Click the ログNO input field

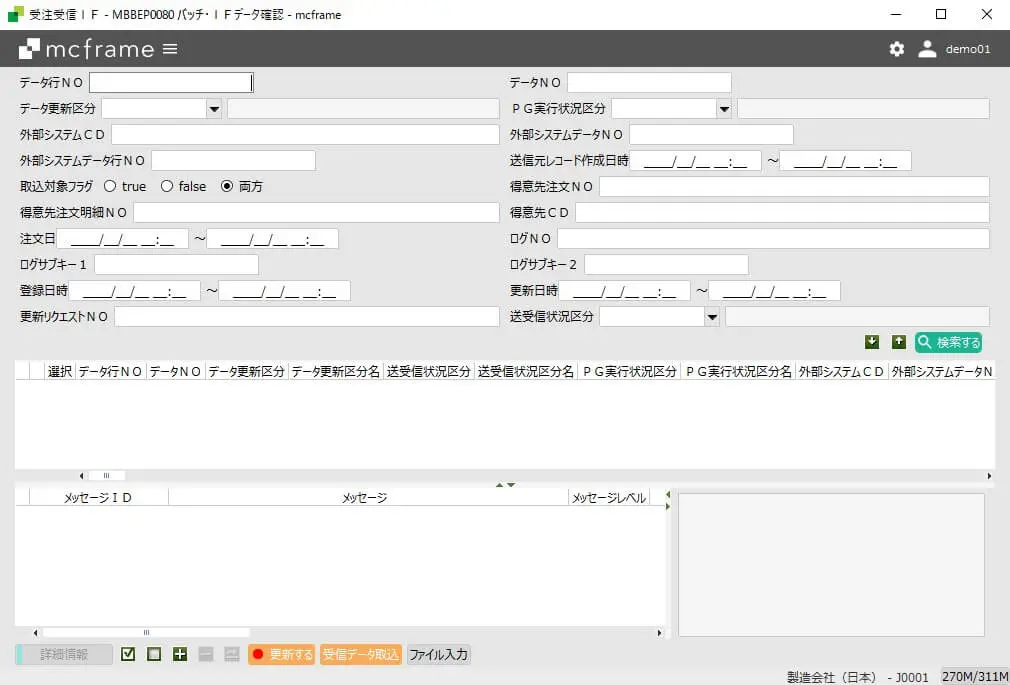[x=773, y=238]
